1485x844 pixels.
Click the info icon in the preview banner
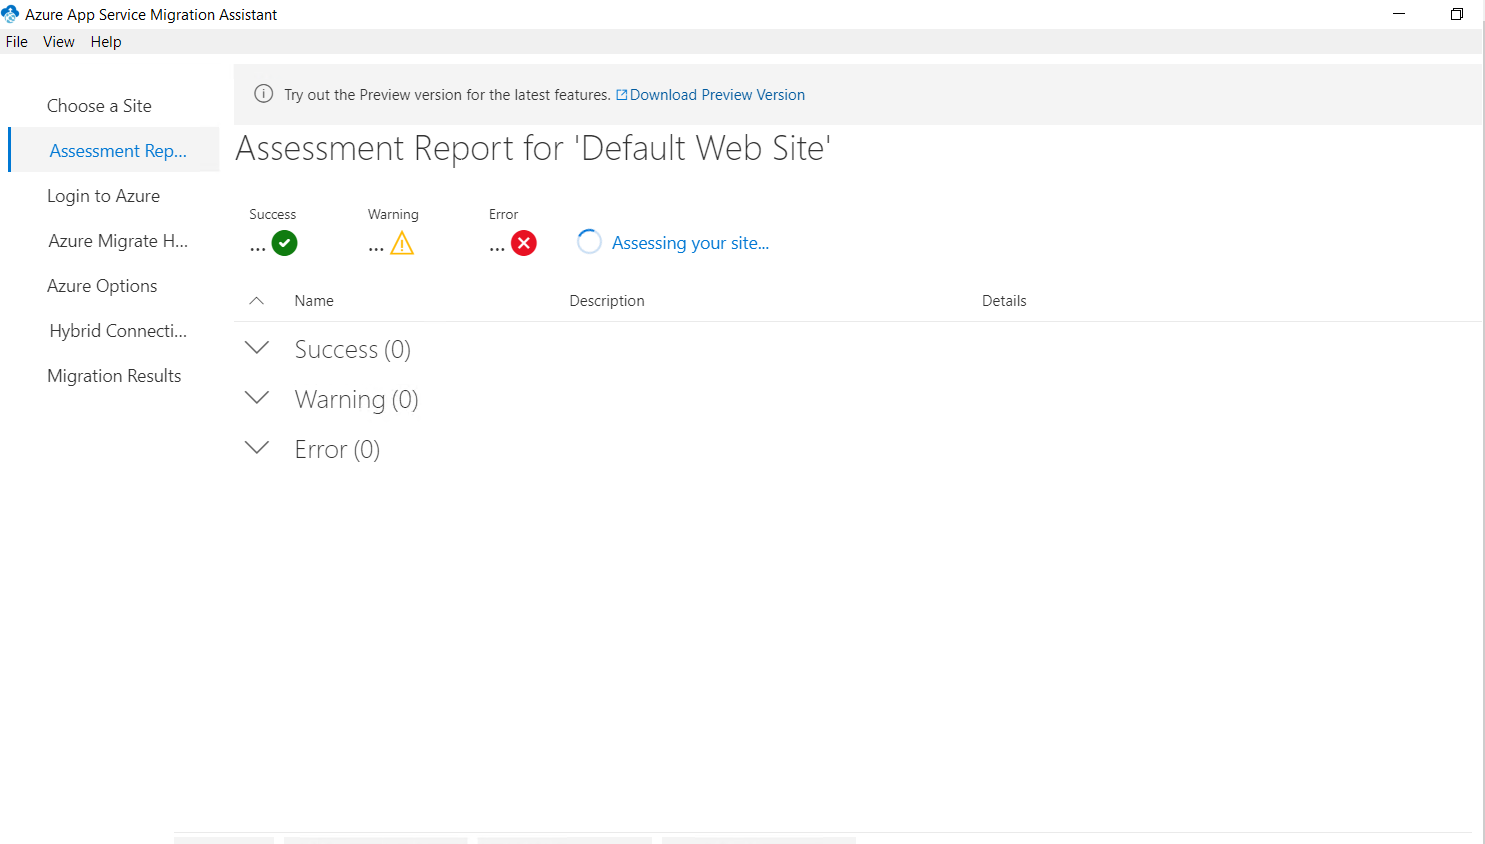263,93
